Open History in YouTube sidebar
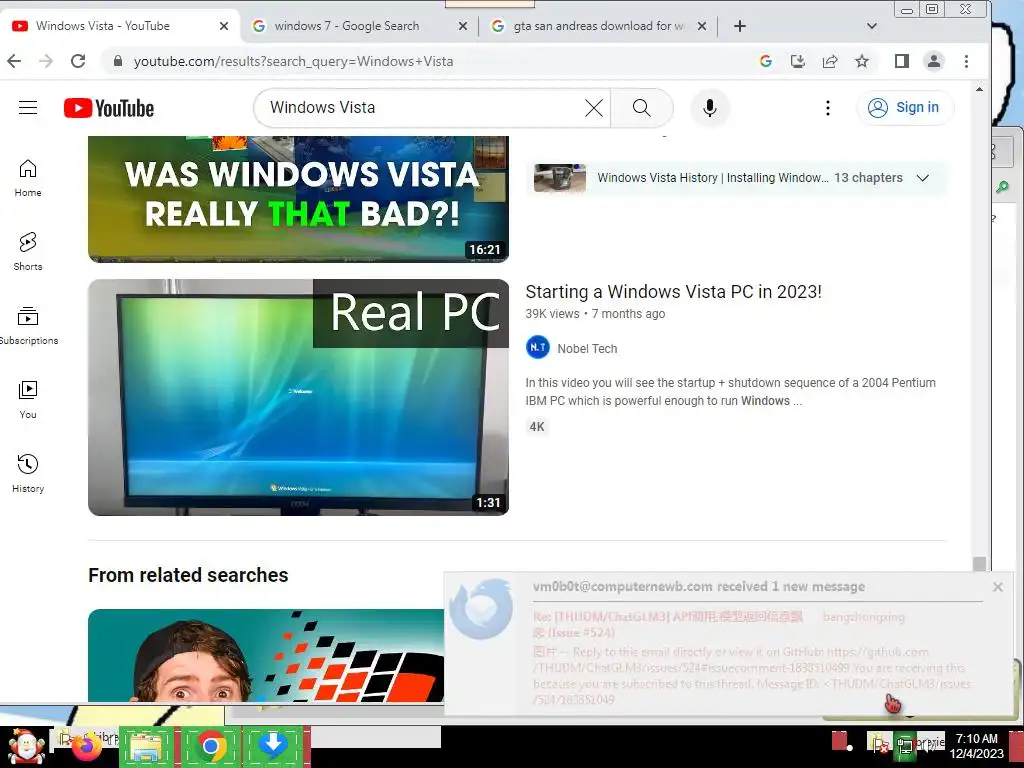The image size is (1024, 768). click(28, 473)
